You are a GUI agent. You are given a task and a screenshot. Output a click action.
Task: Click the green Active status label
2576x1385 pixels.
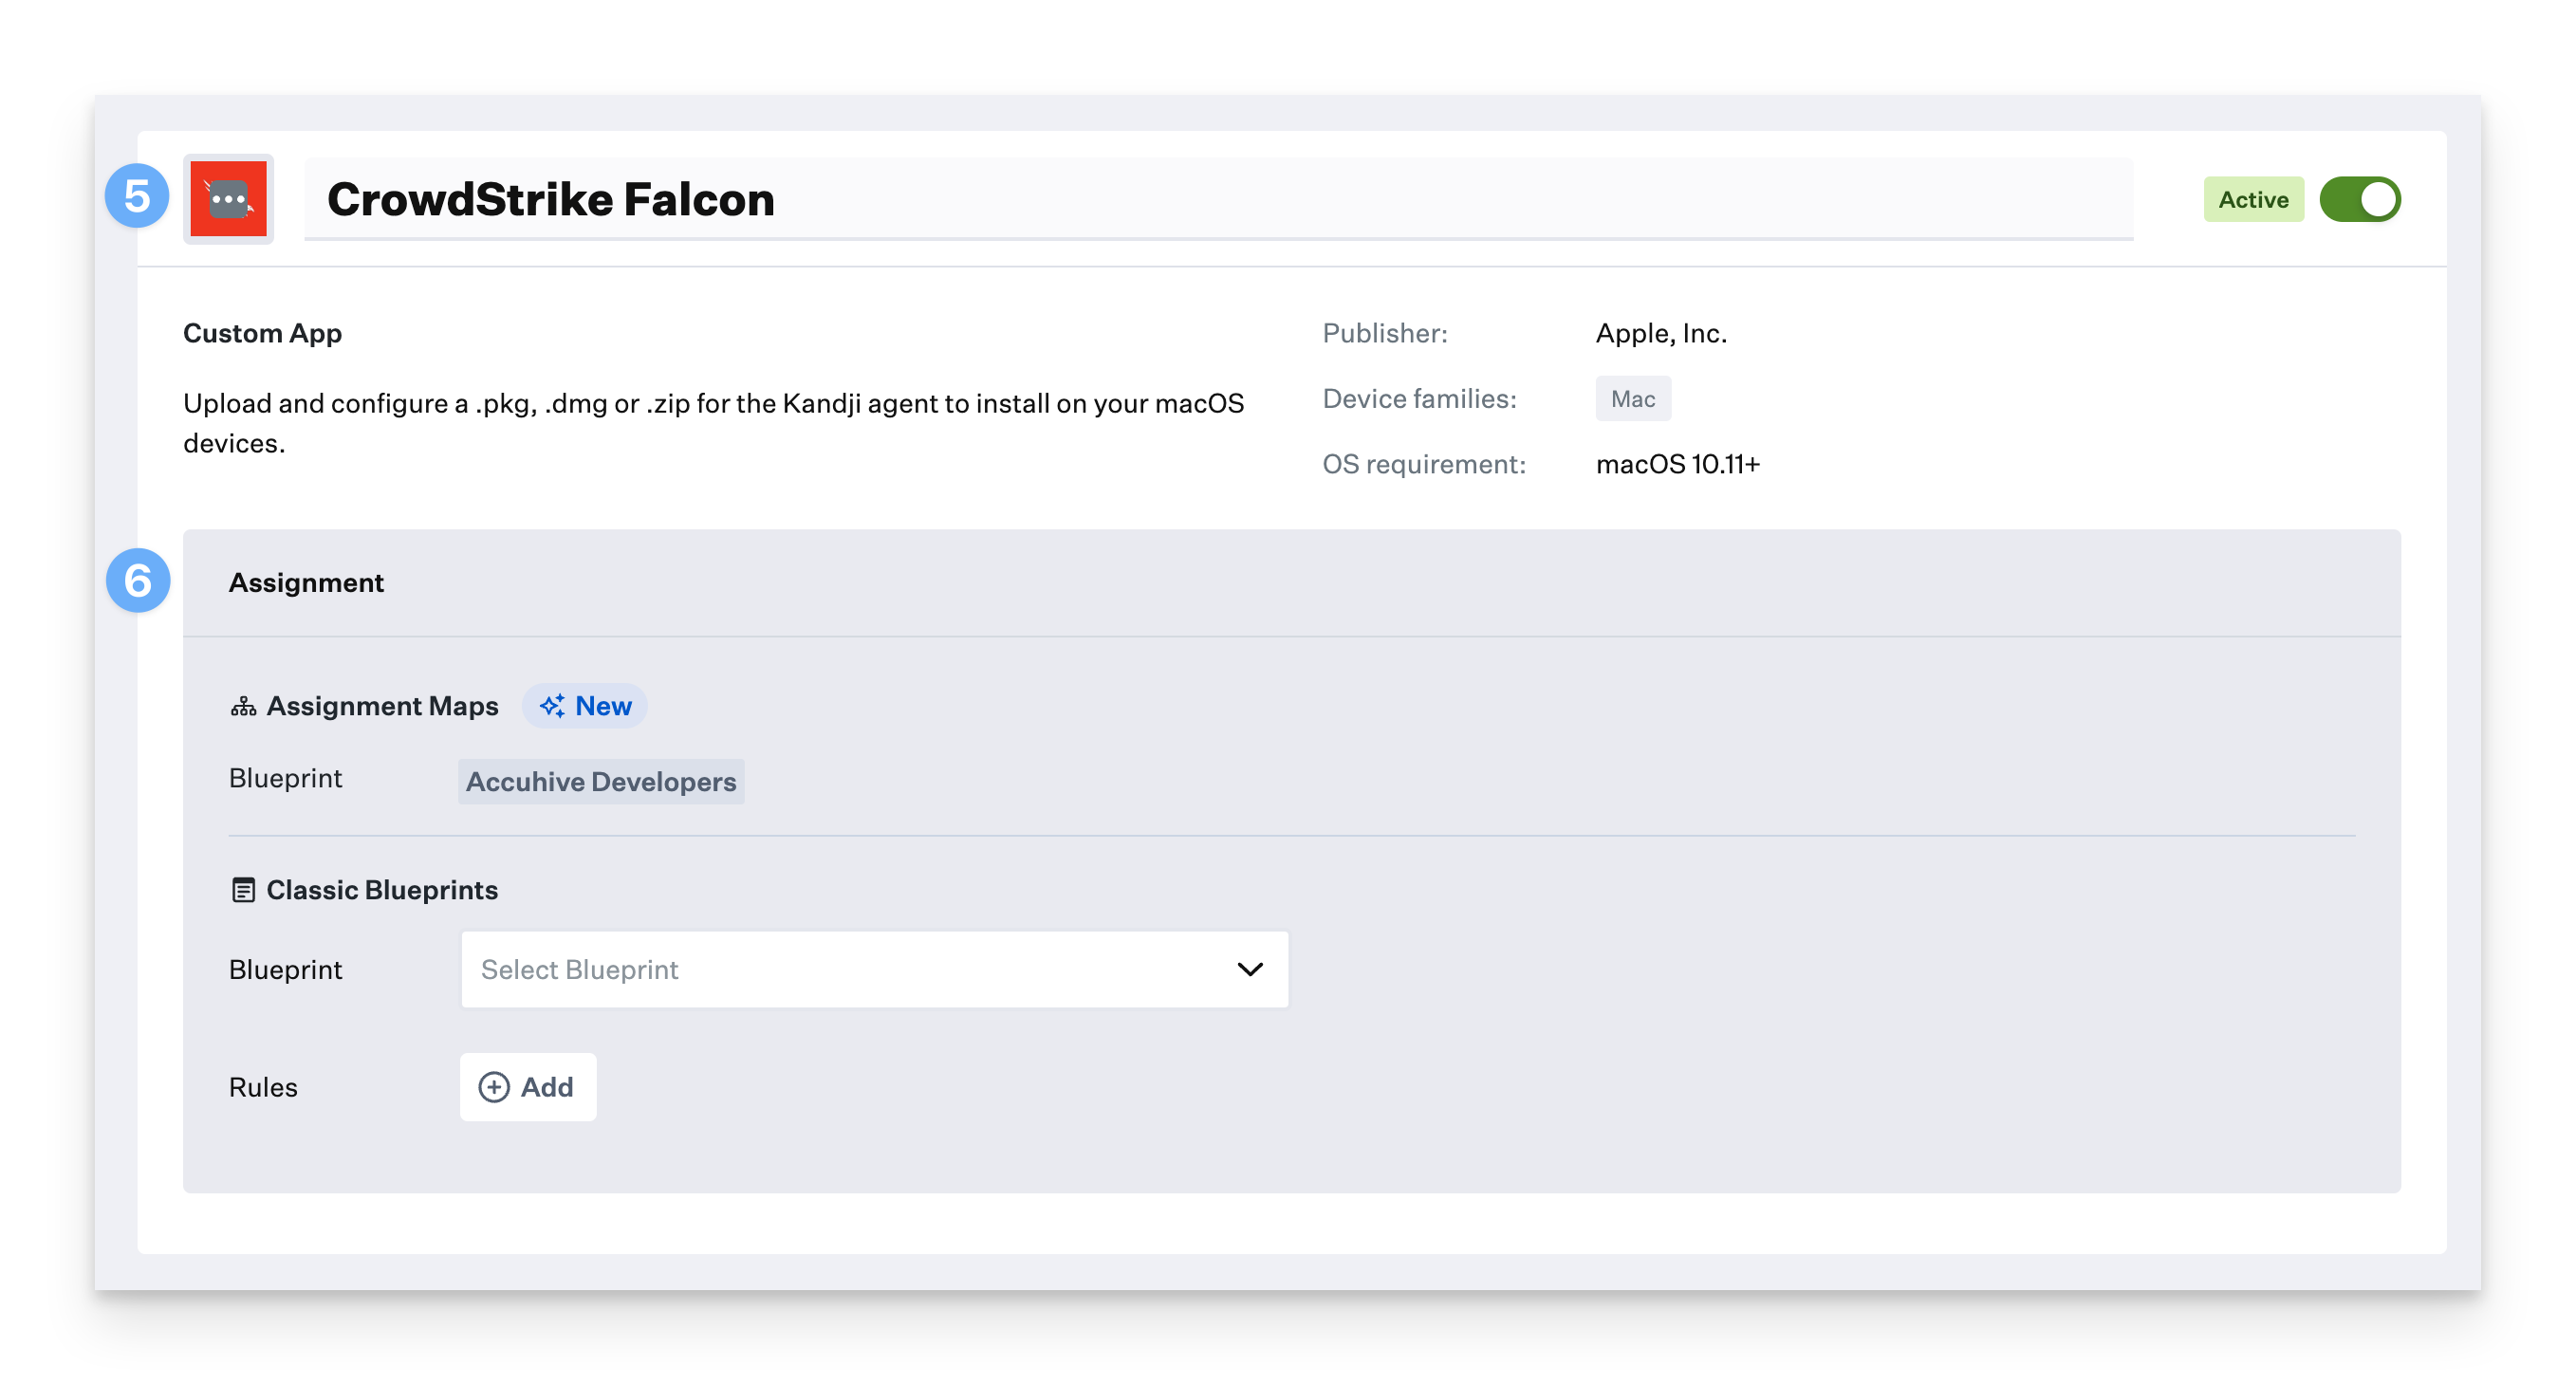click(x=2252, y=199)
